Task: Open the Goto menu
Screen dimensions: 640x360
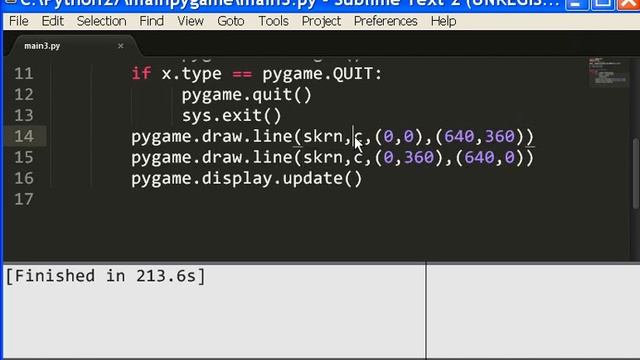Action: (x=231, y=21)
